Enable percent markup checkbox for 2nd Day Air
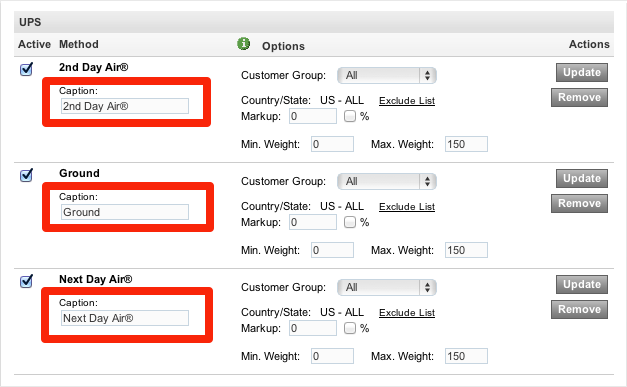This screenshot has width=627, height=387. (x=350, y=116)
